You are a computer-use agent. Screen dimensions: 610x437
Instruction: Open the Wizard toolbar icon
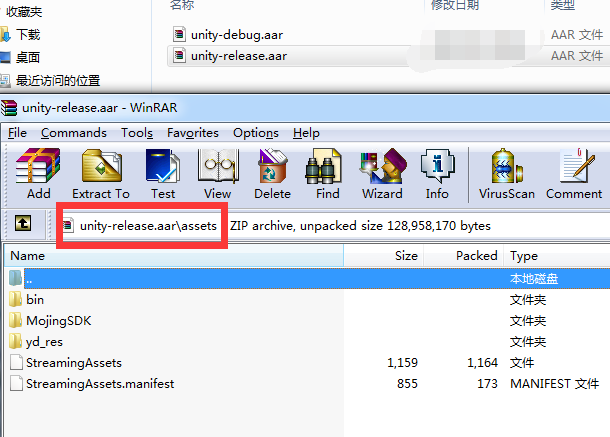383,166
